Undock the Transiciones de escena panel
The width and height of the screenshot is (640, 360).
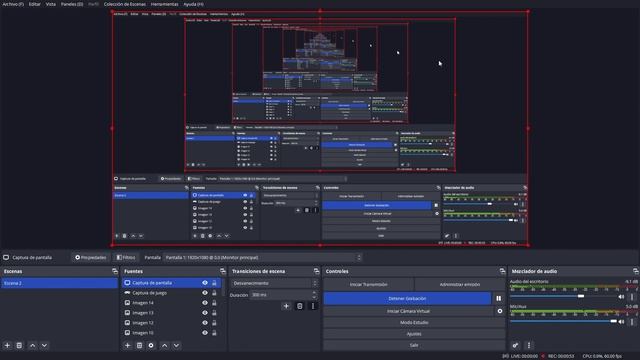[x=317, y=271]
